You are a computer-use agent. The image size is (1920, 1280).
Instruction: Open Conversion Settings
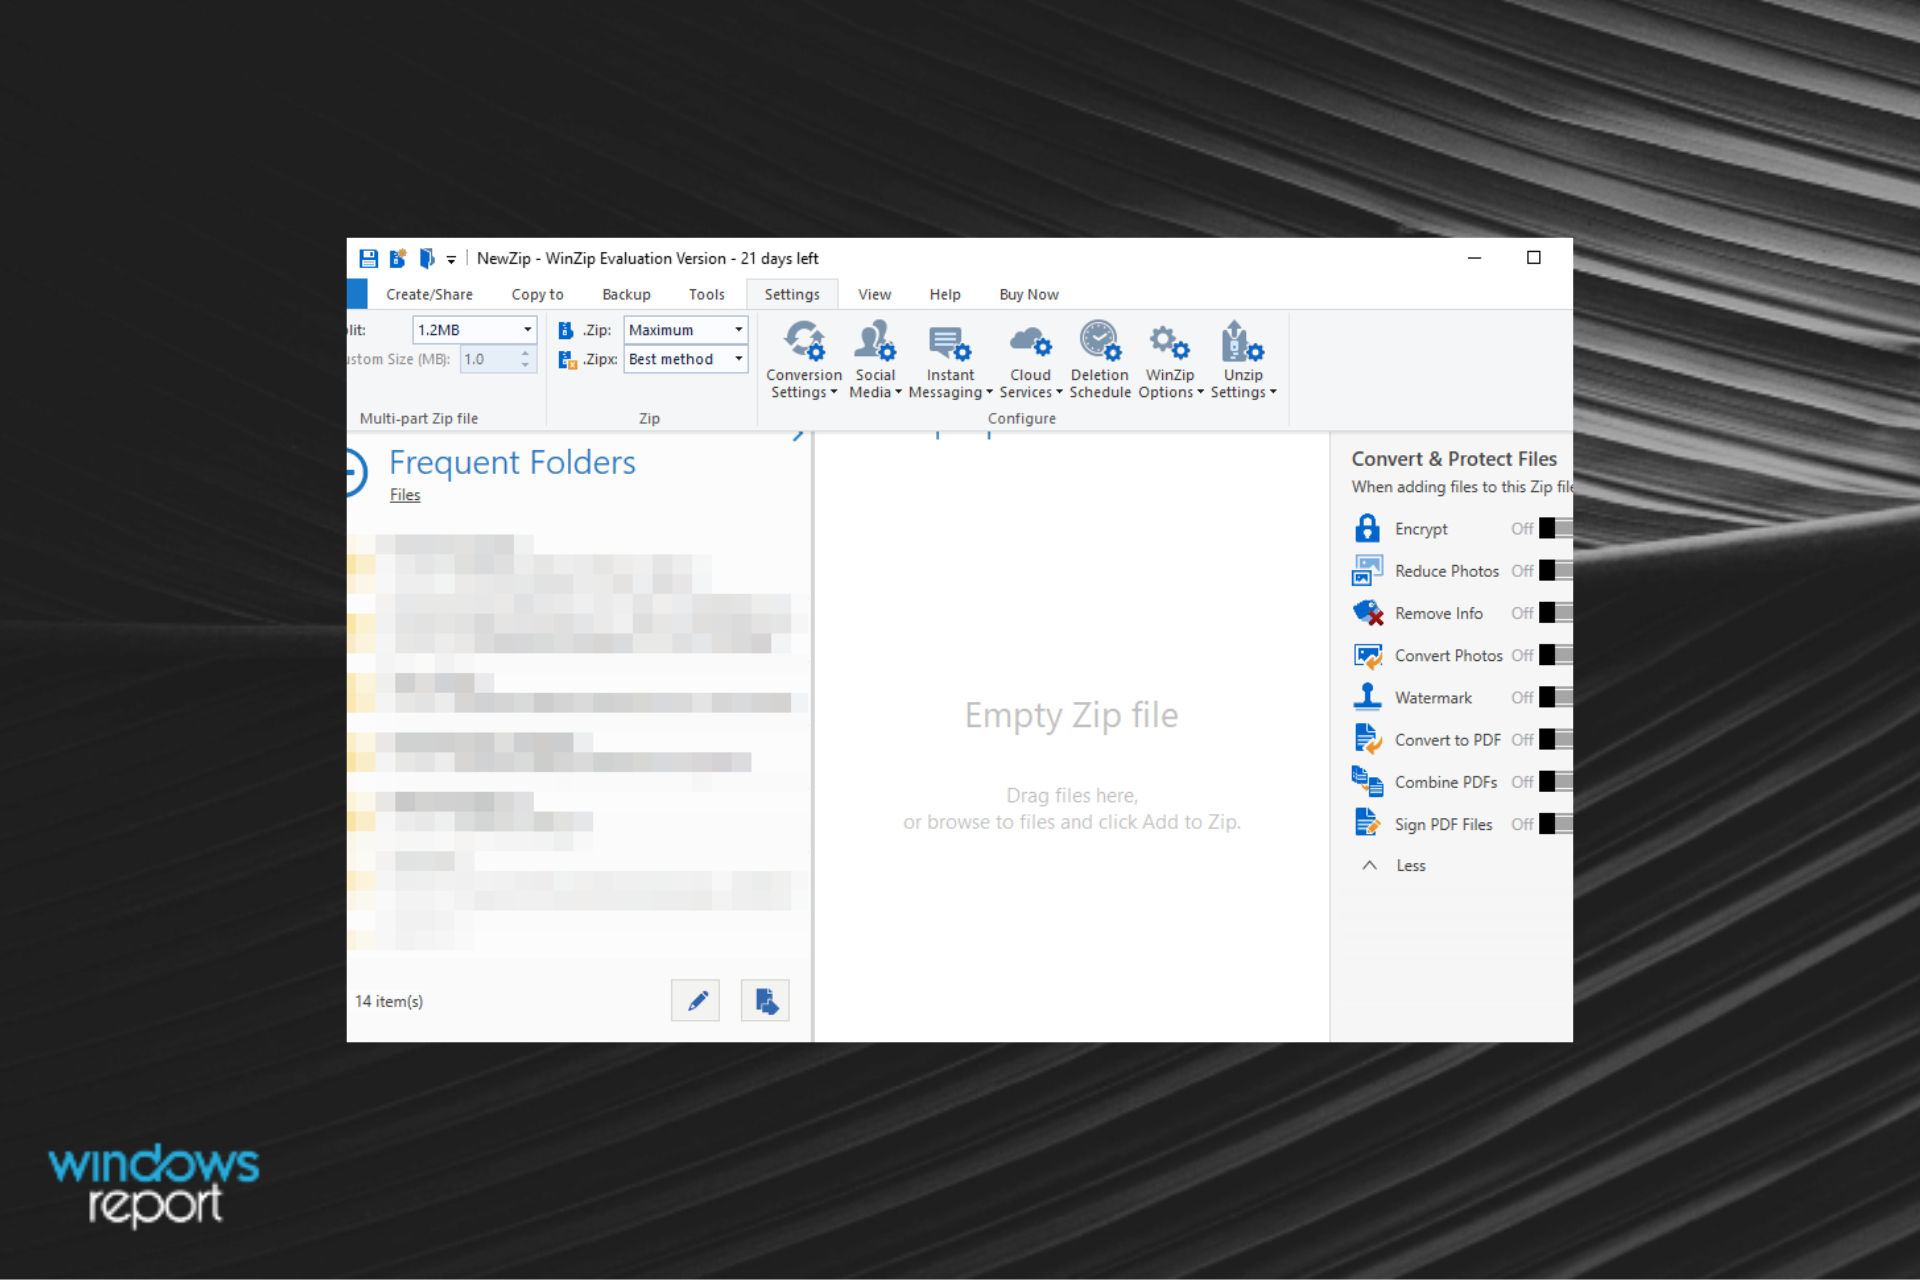point(804,361)
